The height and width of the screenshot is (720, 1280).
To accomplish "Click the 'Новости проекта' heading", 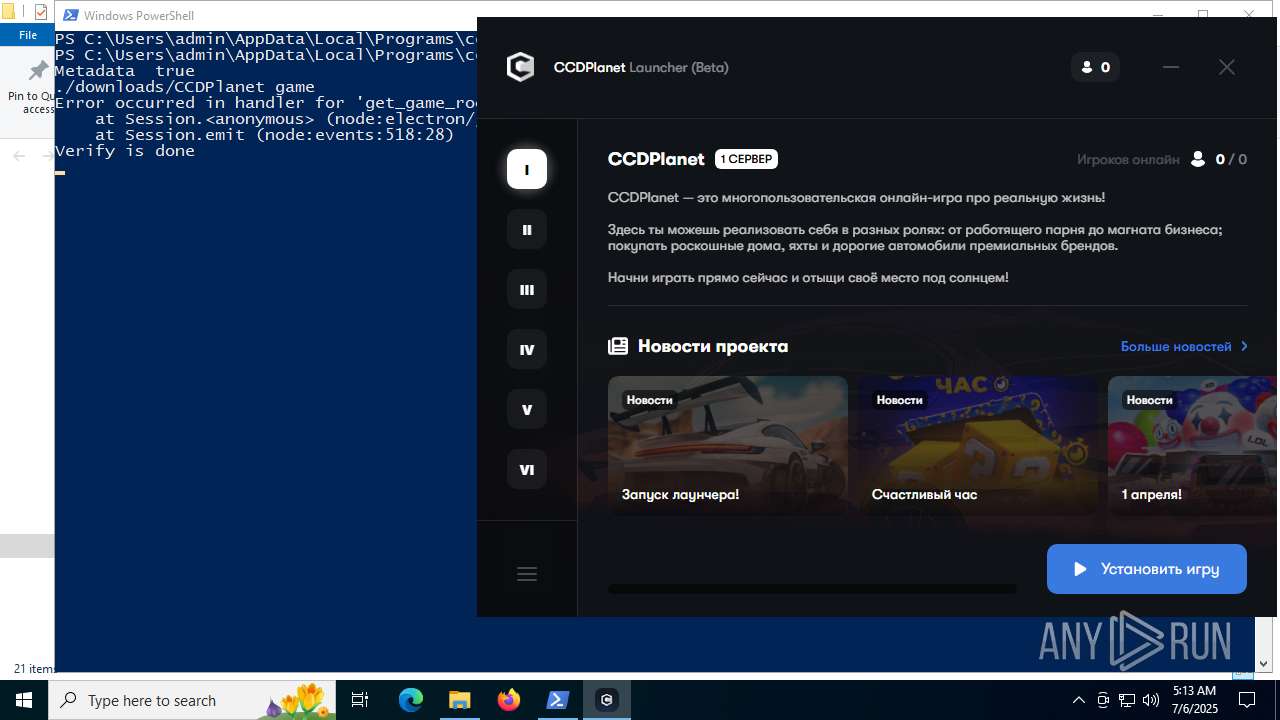I will [713, 346].
